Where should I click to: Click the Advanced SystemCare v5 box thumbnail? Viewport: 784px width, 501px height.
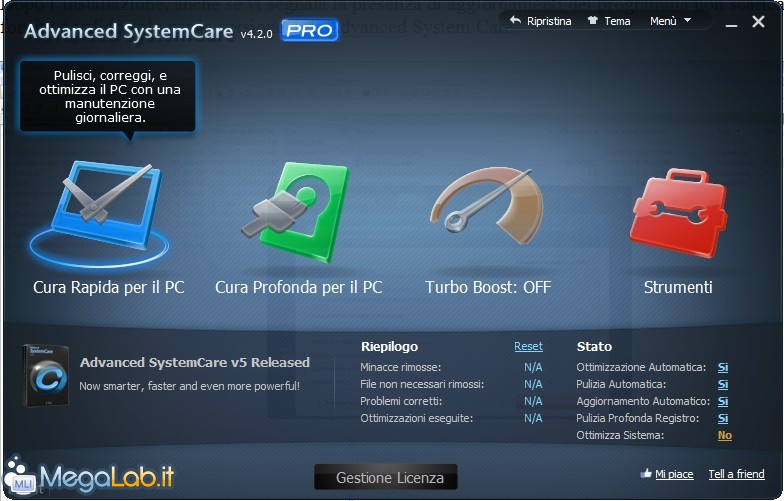46,375
